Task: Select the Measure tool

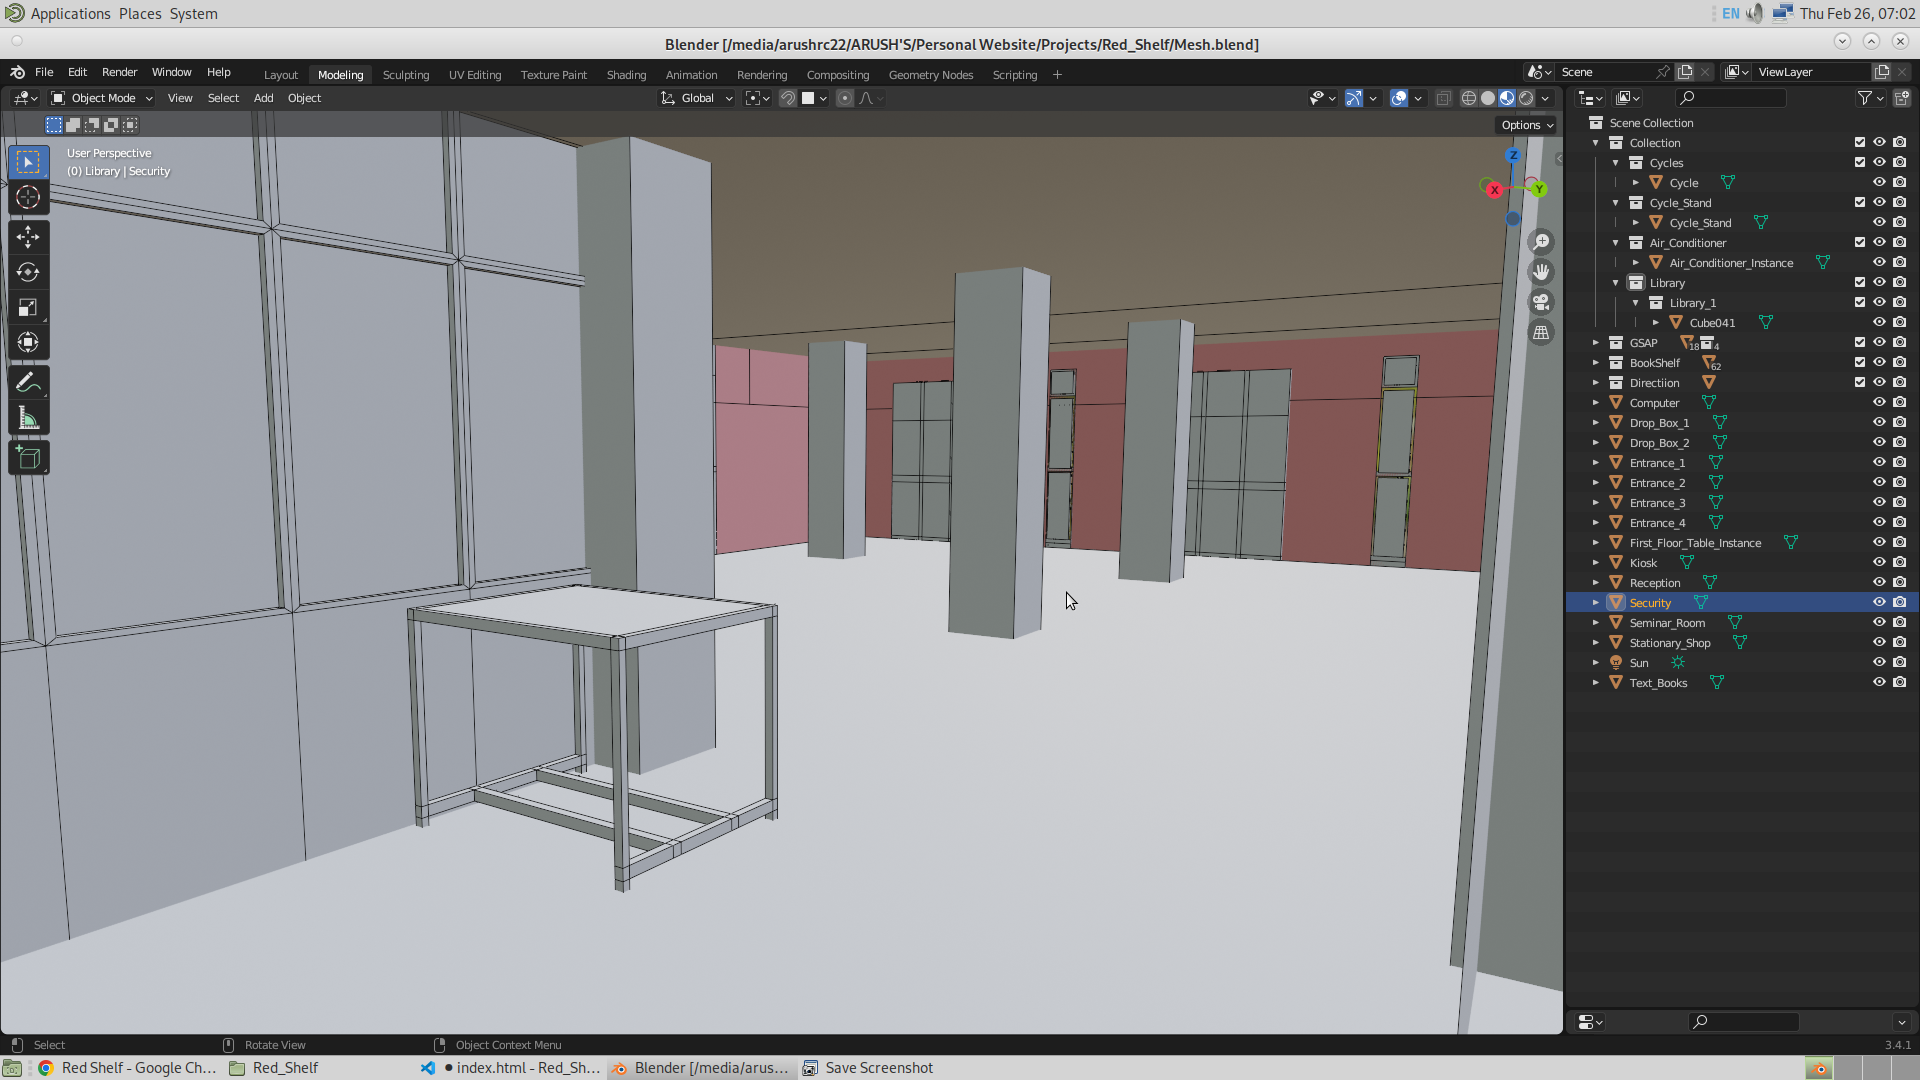Action: pos(27,417)
